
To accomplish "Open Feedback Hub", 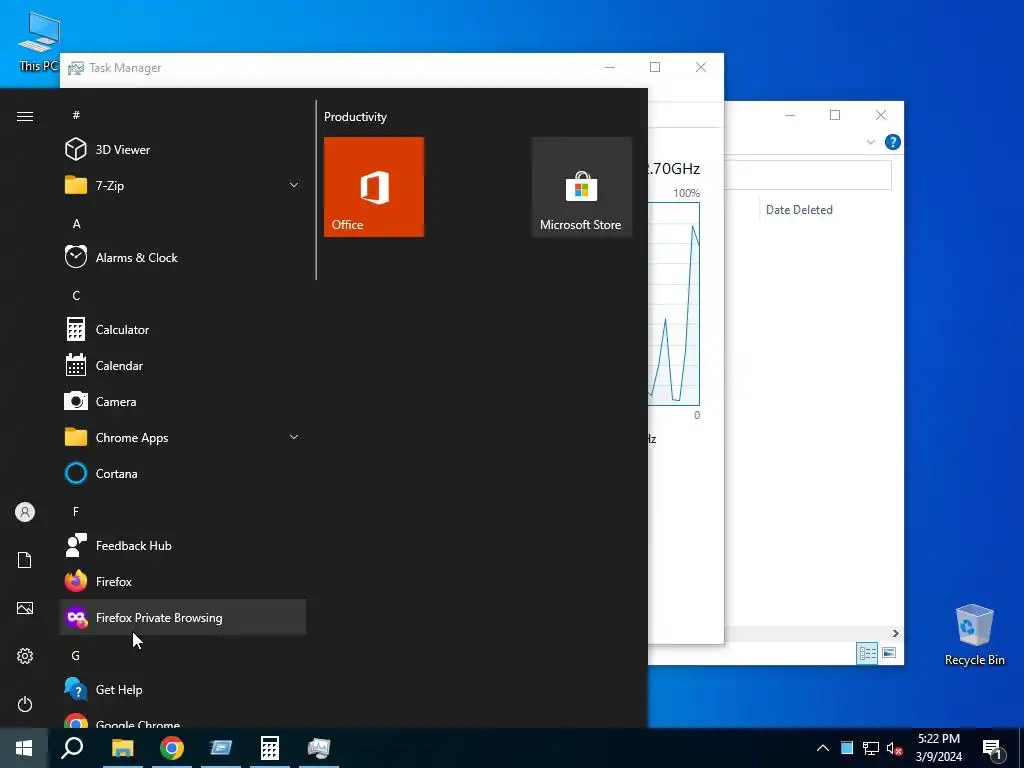I will (183, 545).
